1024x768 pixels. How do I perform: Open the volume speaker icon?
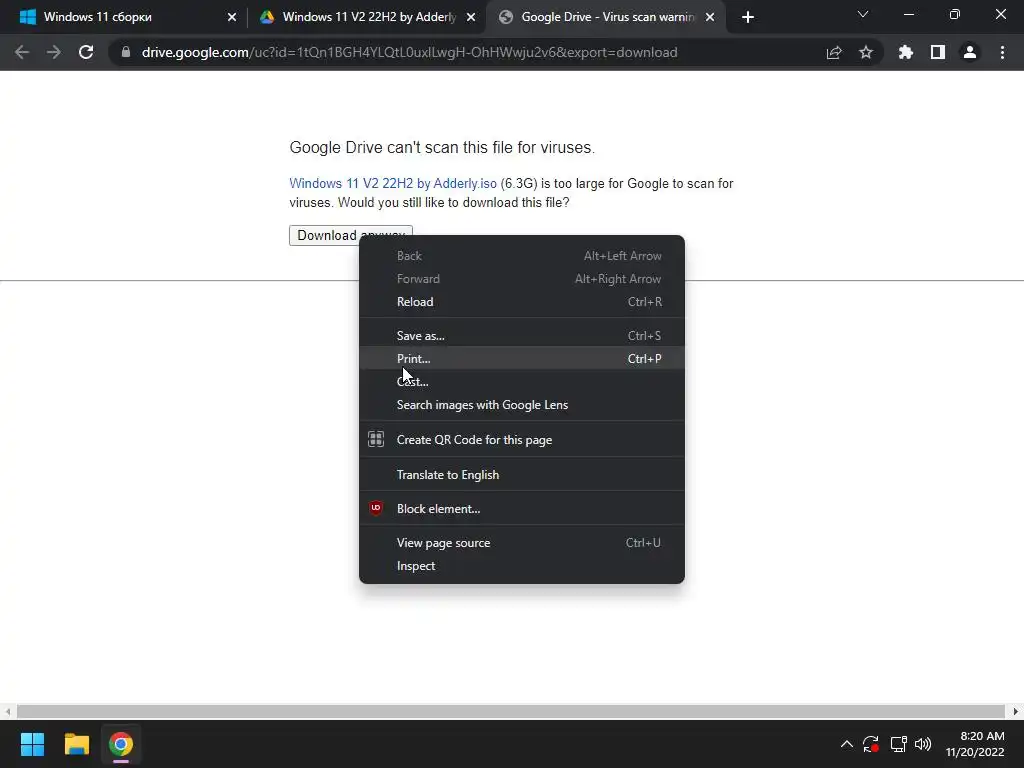[923, 744]
